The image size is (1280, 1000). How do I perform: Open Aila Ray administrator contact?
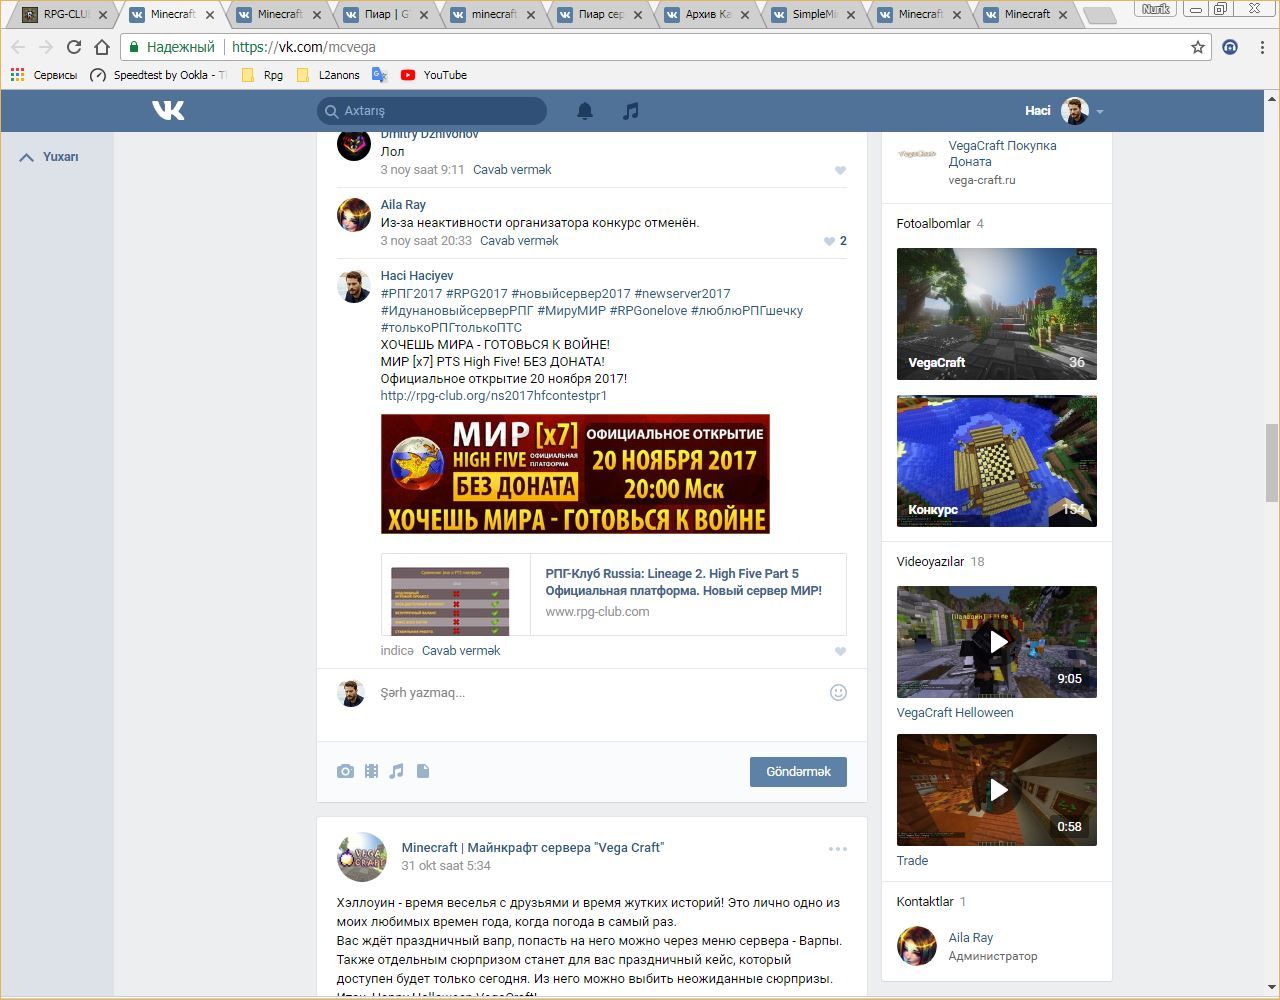pos(970,938)
